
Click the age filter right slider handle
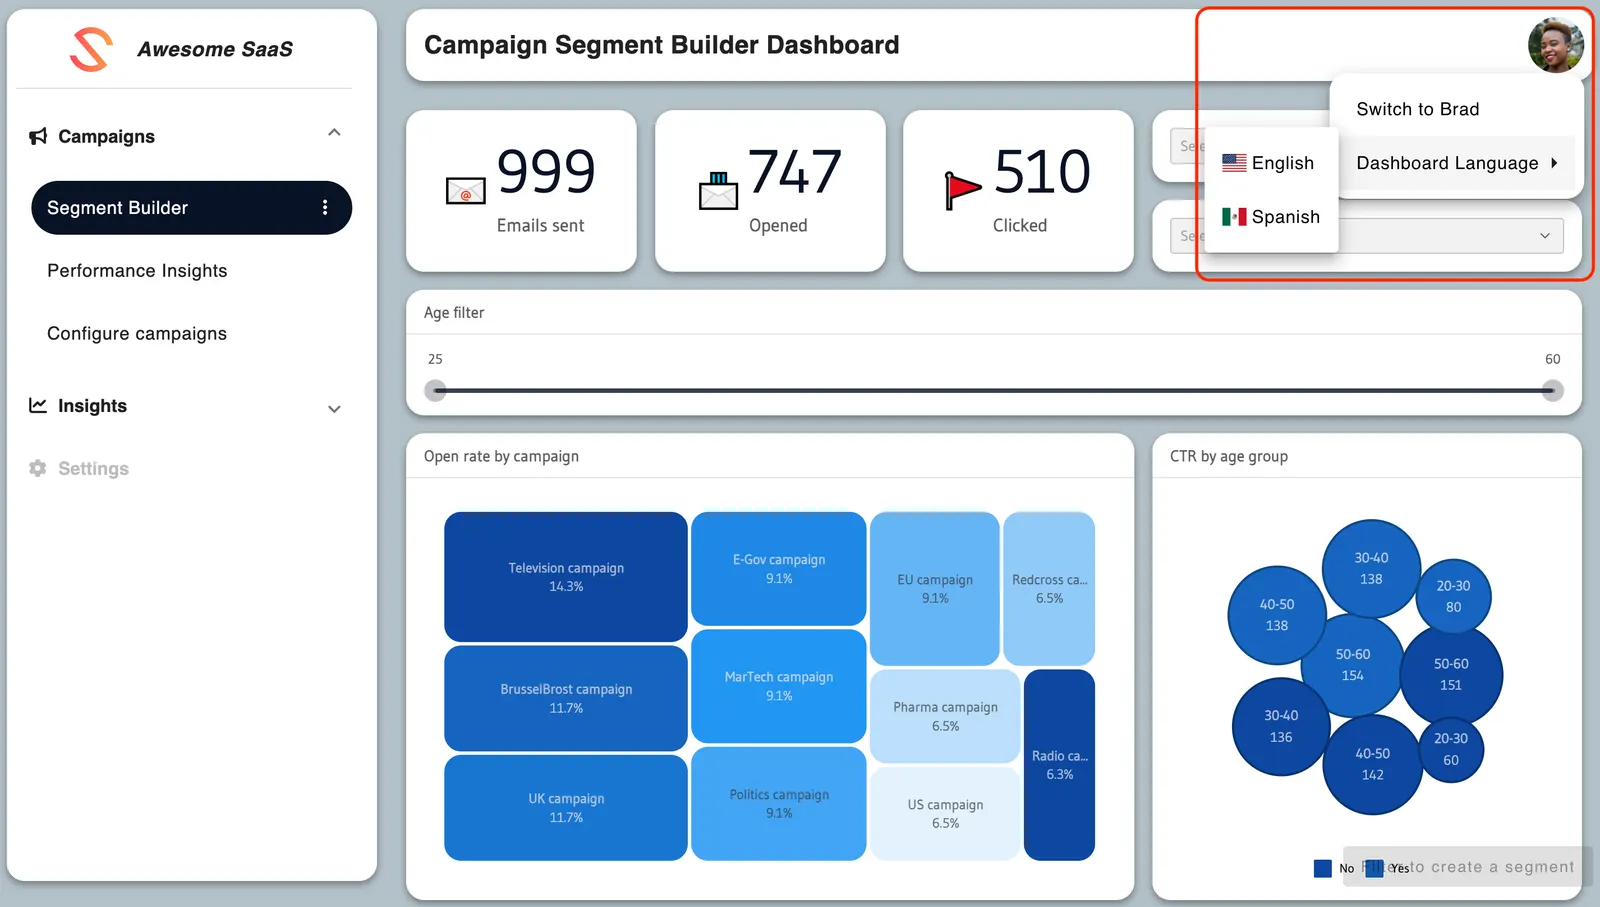coord(1552,391)
